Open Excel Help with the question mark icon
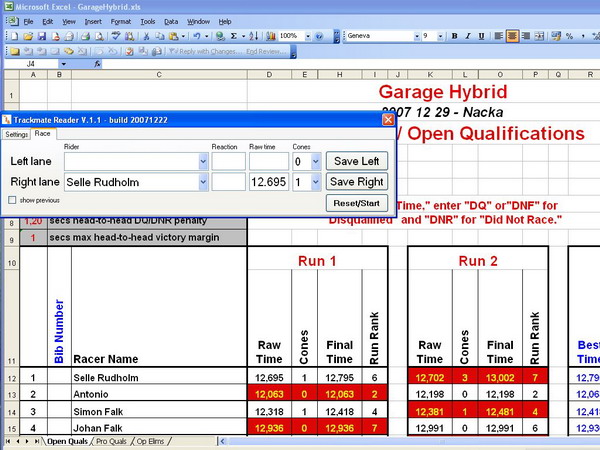The image size is (600, 450). click(319, 36)
